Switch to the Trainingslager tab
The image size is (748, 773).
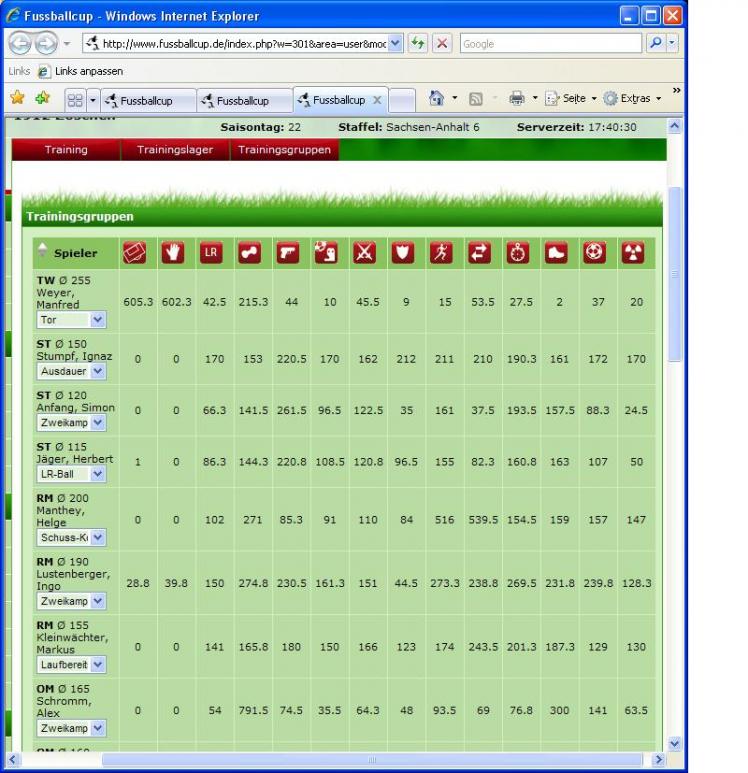point(175,150)
